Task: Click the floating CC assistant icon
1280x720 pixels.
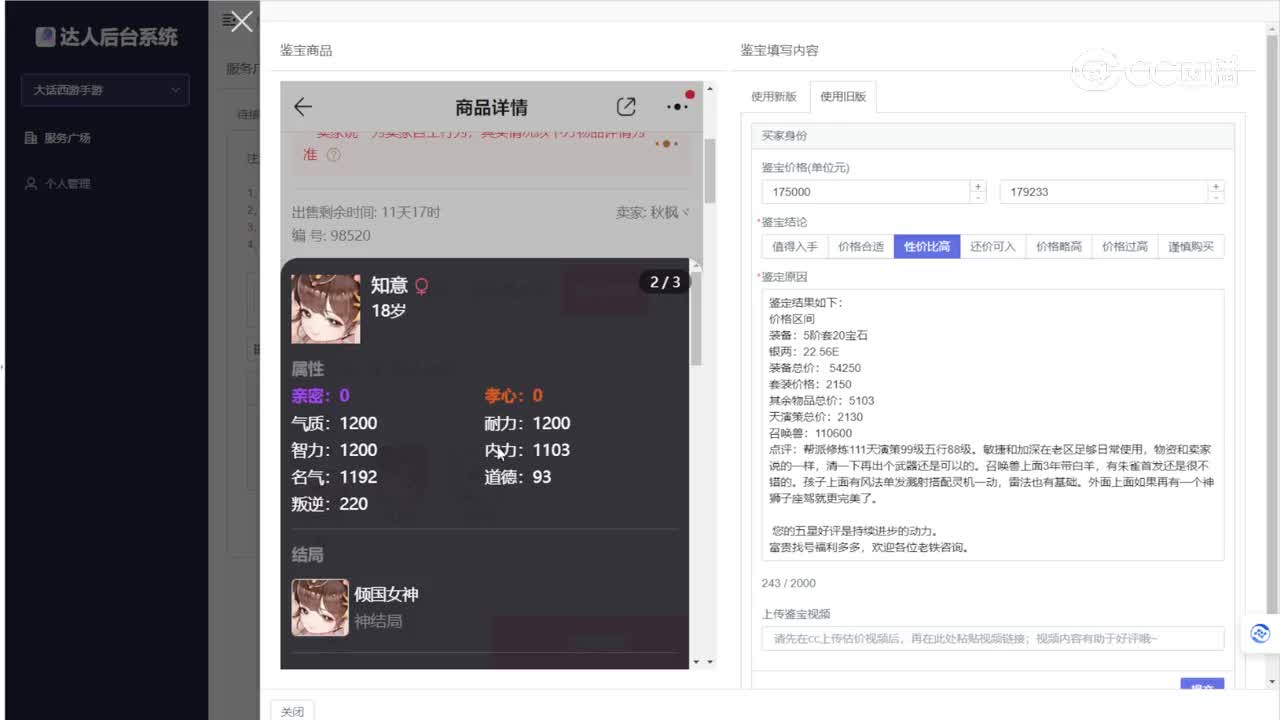Action: pos(1259,633)
